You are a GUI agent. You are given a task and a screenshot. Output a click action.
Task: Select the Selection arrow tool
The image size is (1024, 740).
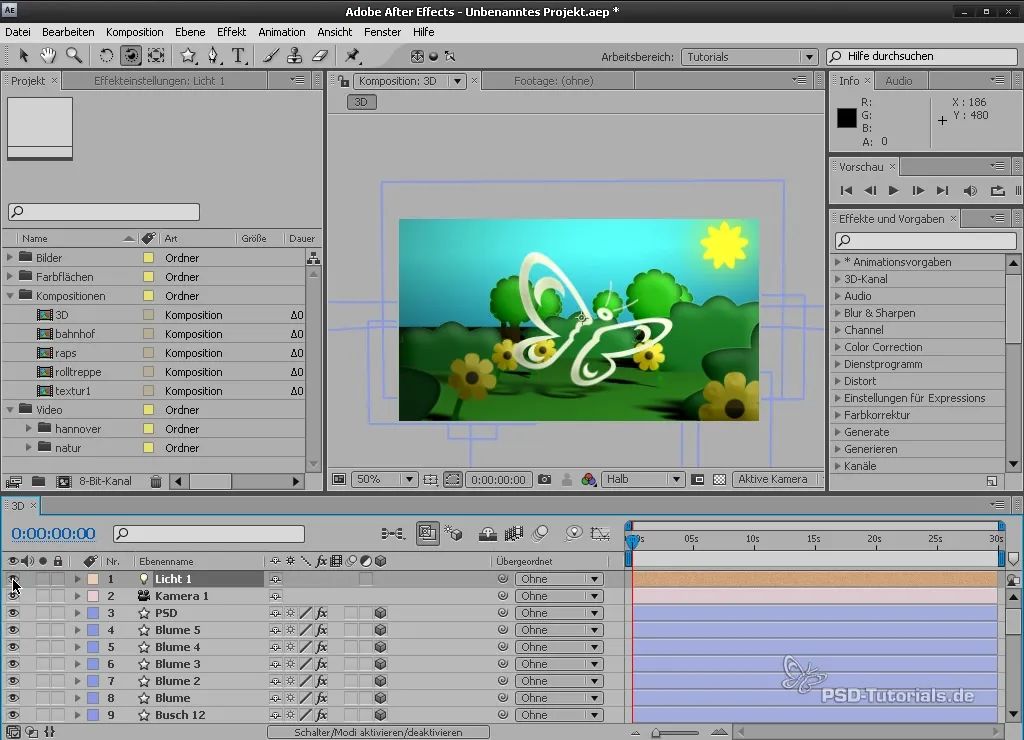[24, 56]
